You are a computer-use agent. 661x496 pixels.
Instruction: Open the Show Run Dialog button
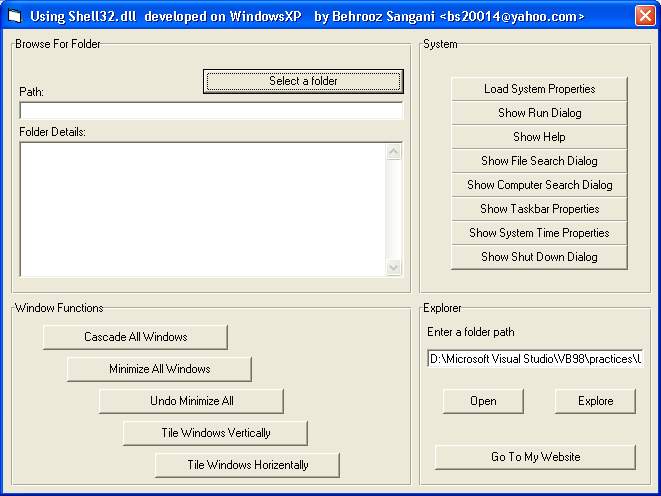[539, 113]
